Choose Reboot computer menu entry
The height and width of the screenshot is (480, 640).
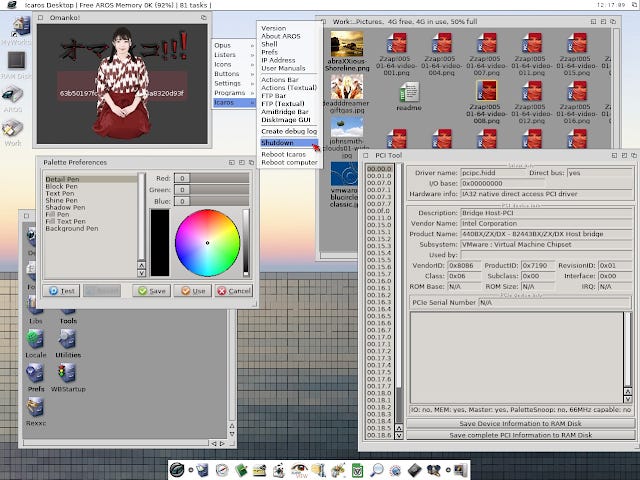(289, 162)
